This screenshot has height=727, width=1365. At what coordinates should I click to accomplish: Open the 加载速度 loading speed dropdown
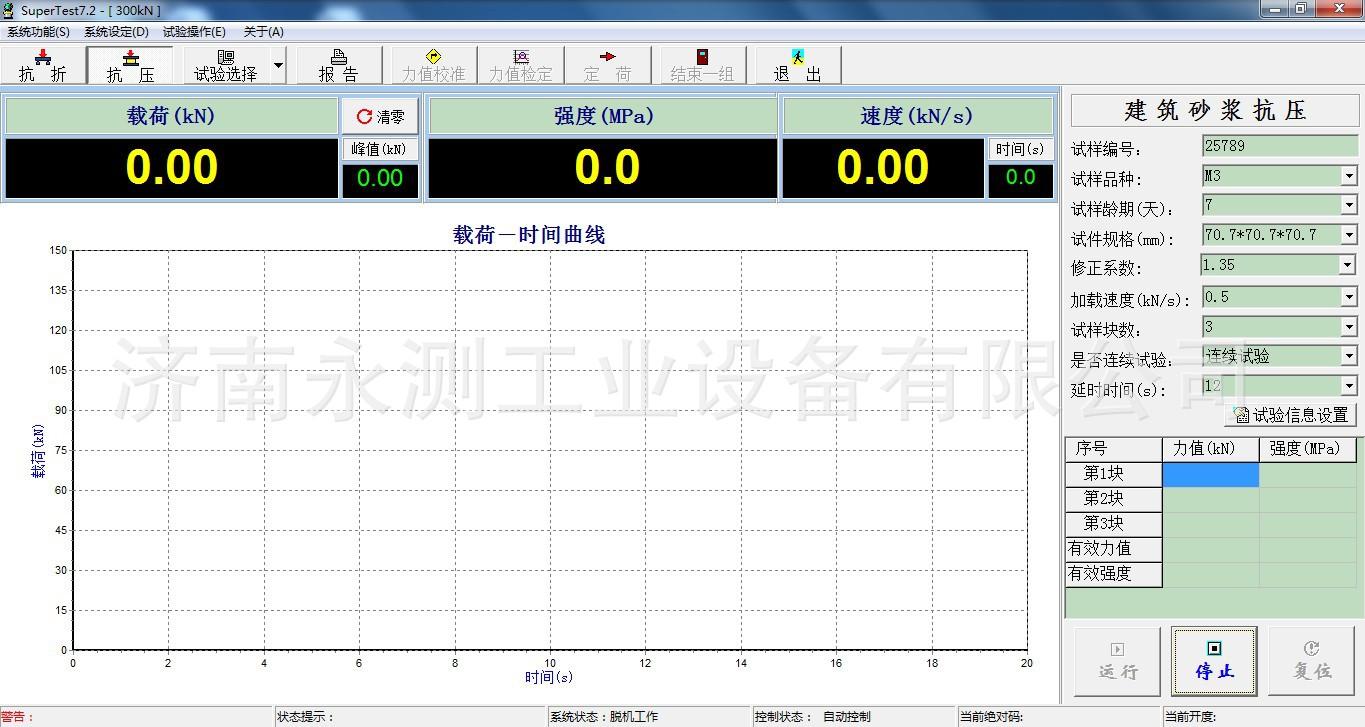point(1348,297)
